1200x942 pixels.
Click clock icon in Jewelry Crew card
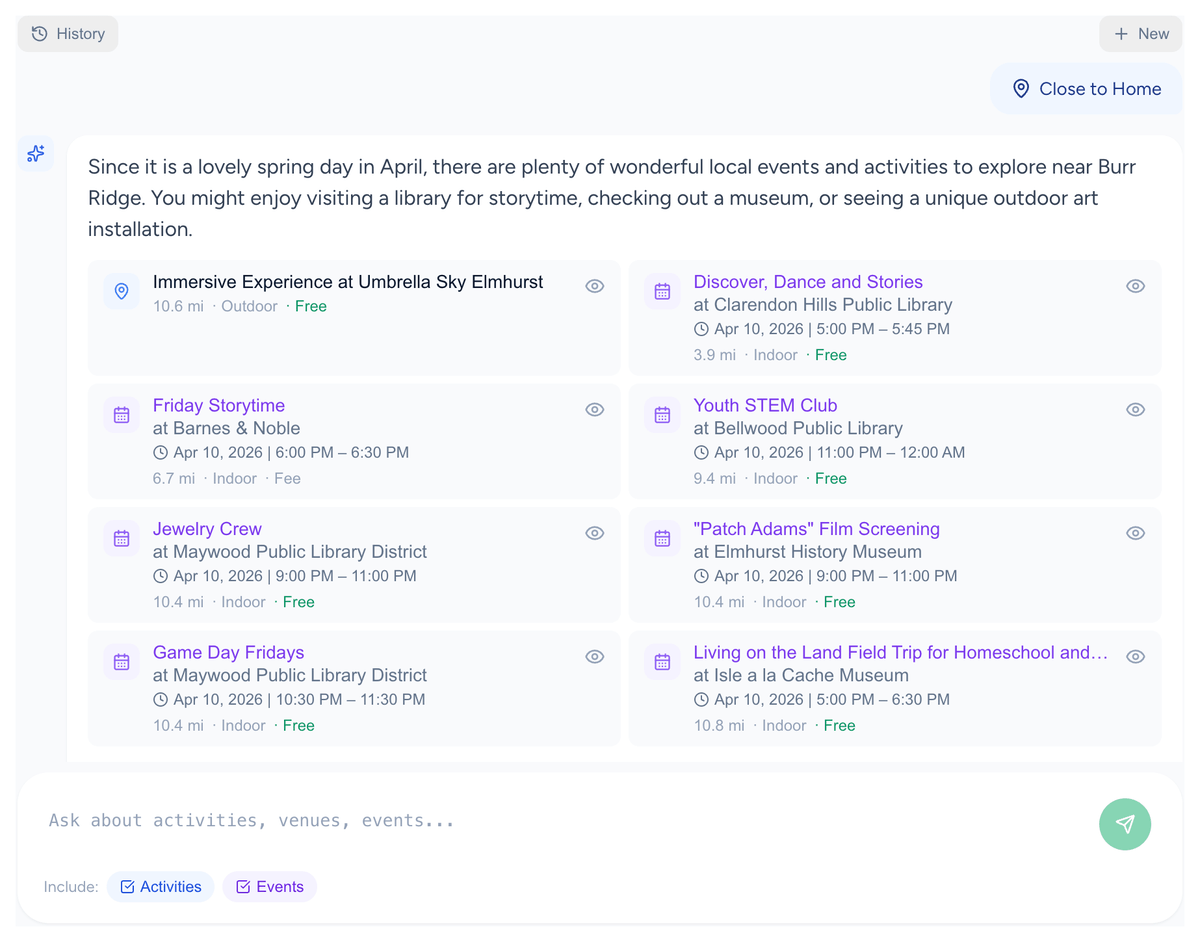coord(160,577)
